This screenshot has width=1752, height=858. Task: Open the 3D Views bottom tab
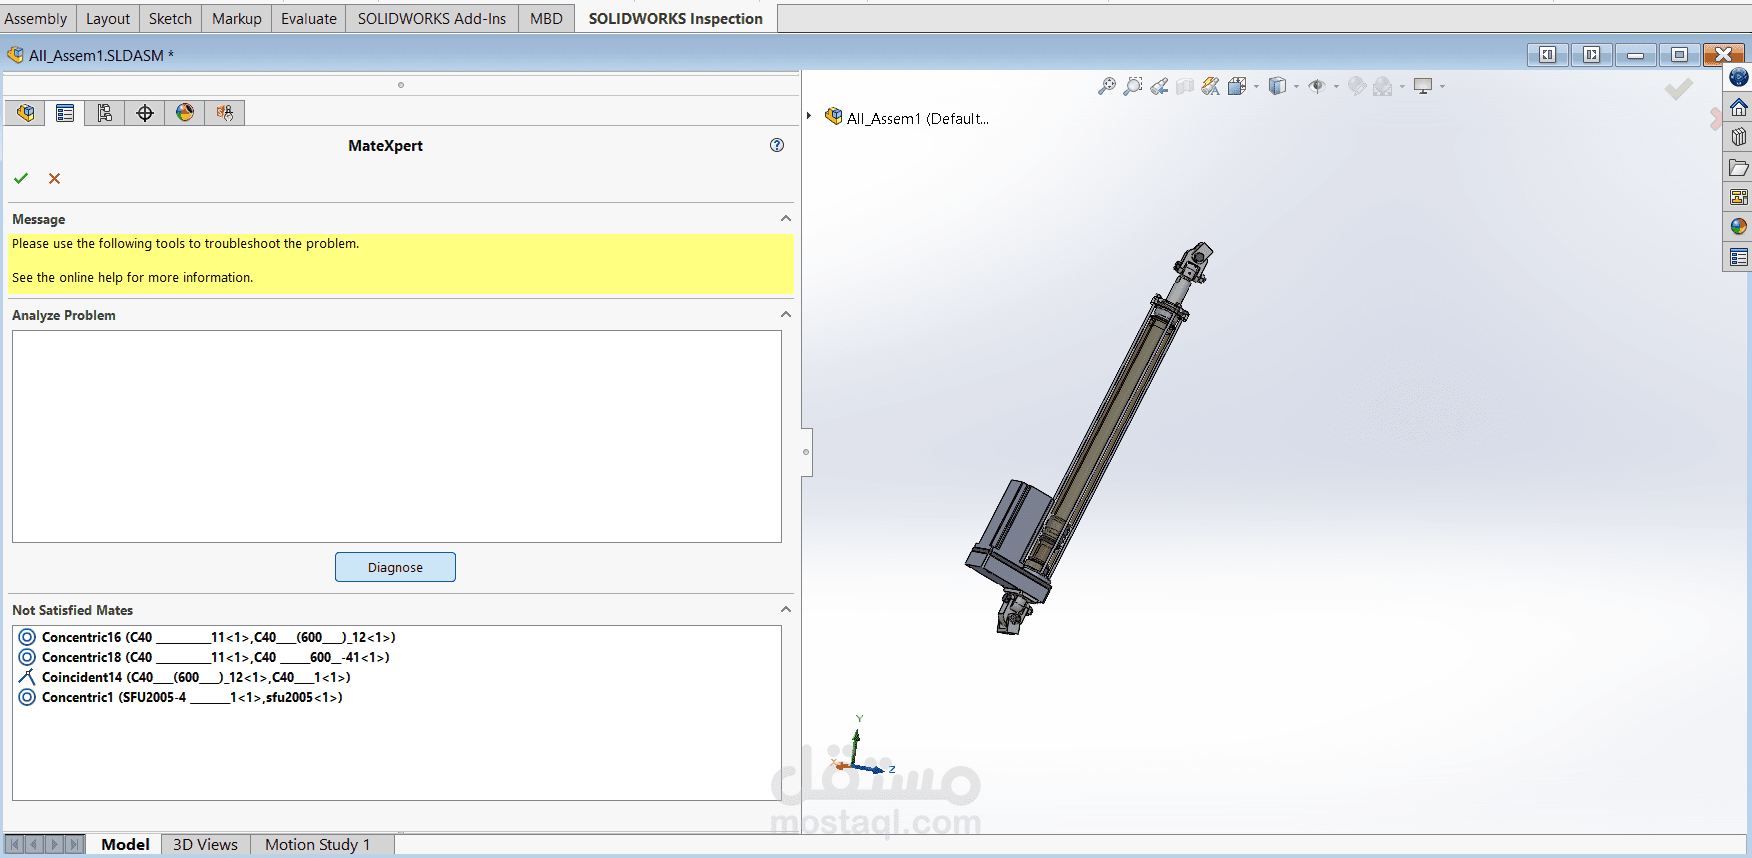(205, 844)
